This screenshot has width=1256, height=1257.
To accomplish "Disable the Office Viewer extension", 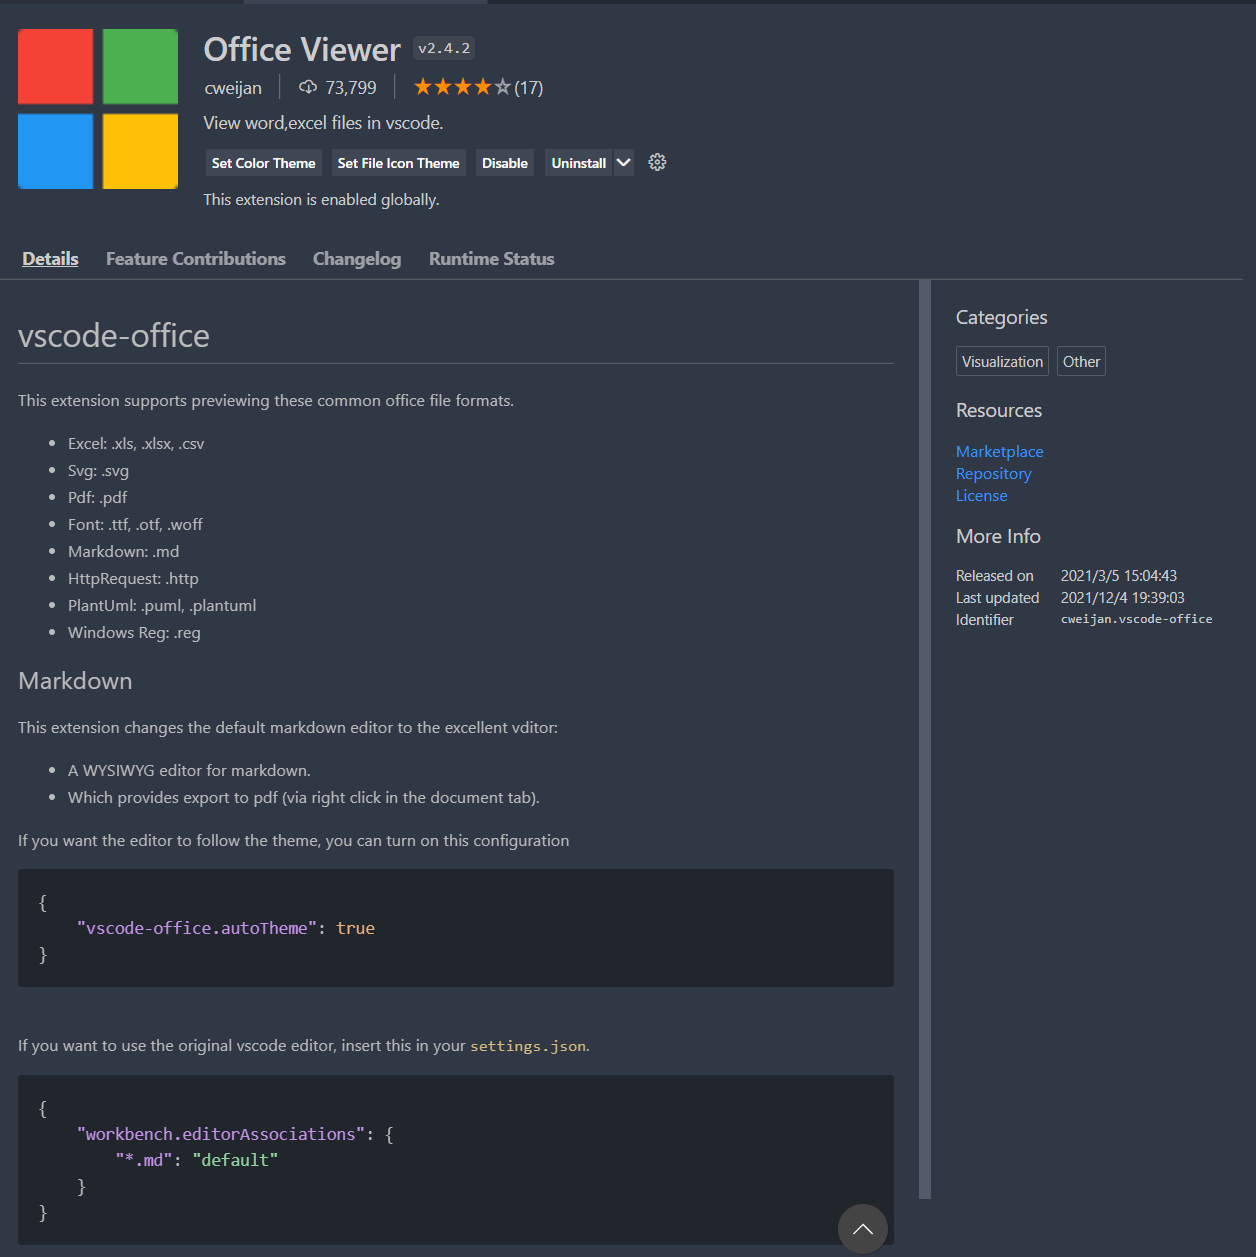I will pyautogui.click(x=504, y=163).
